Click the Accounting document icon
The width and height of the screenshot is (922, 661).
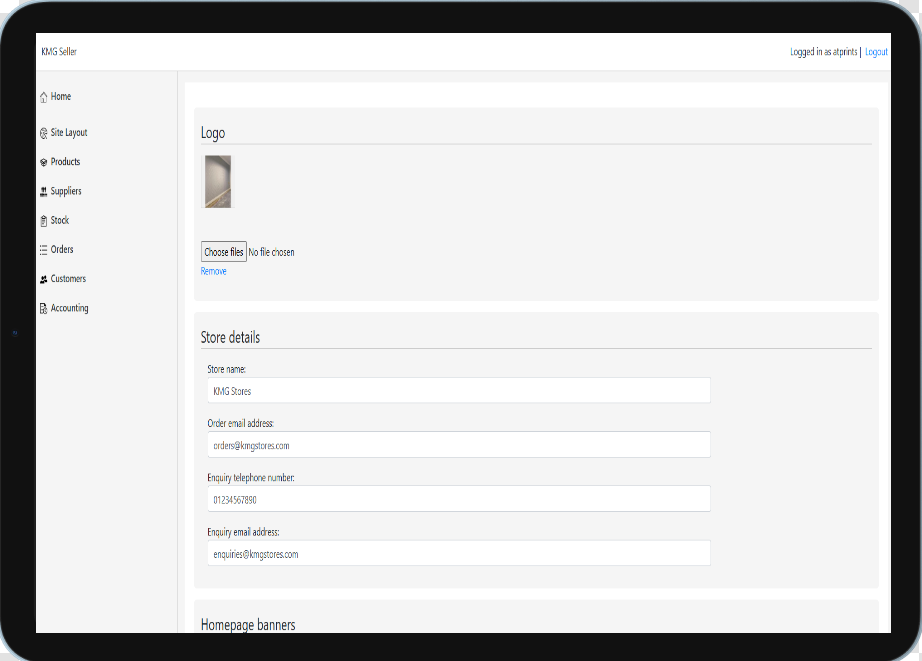pyautogui.click(x=43, y=309)
